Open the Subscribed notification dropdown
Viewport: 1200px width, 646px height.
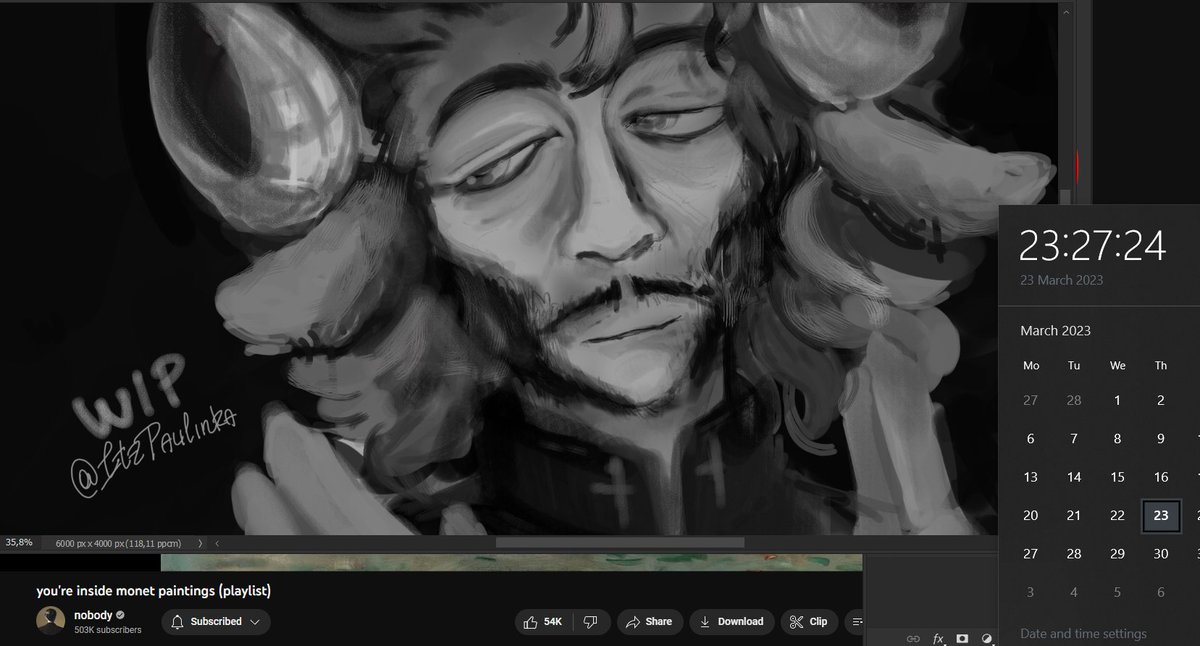click(215, 622)
